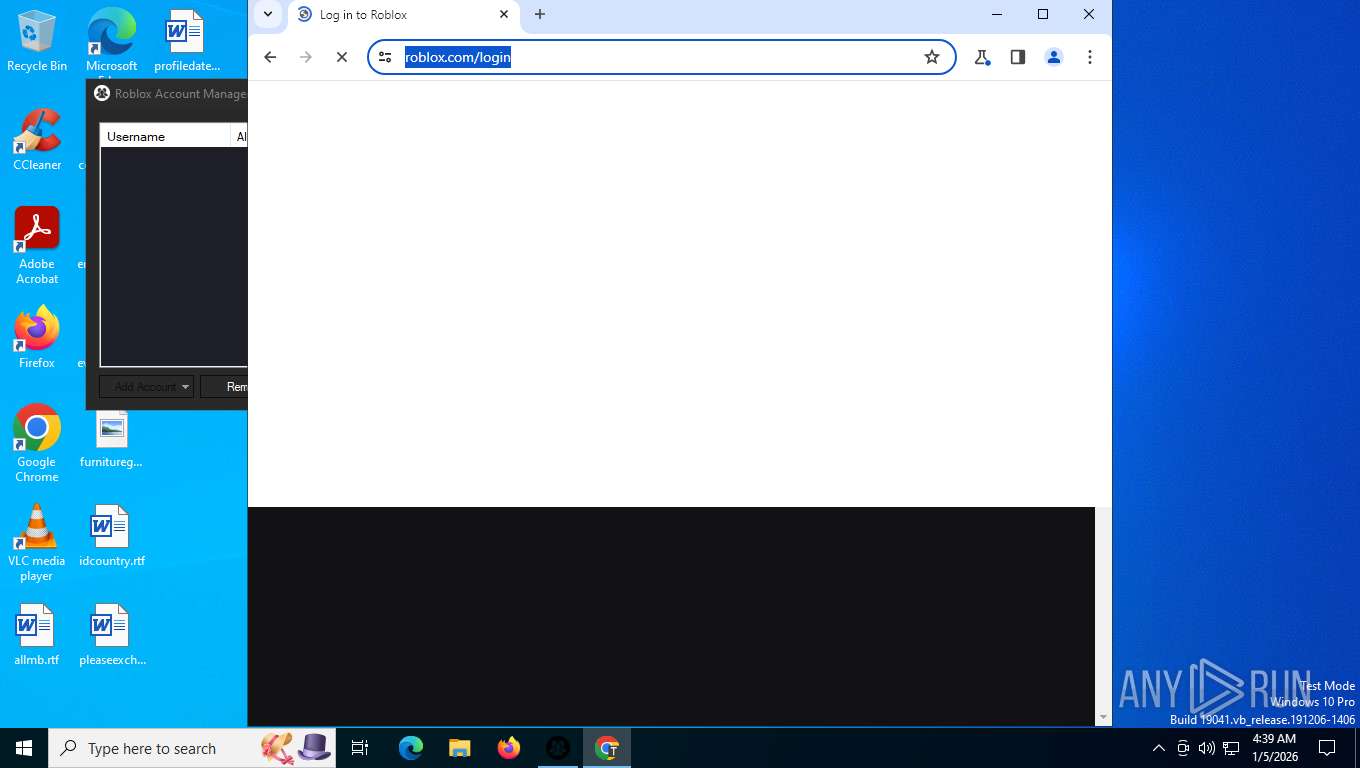Open a new tab with the plus button
The image size is (1360, 768).
point(540,14)
